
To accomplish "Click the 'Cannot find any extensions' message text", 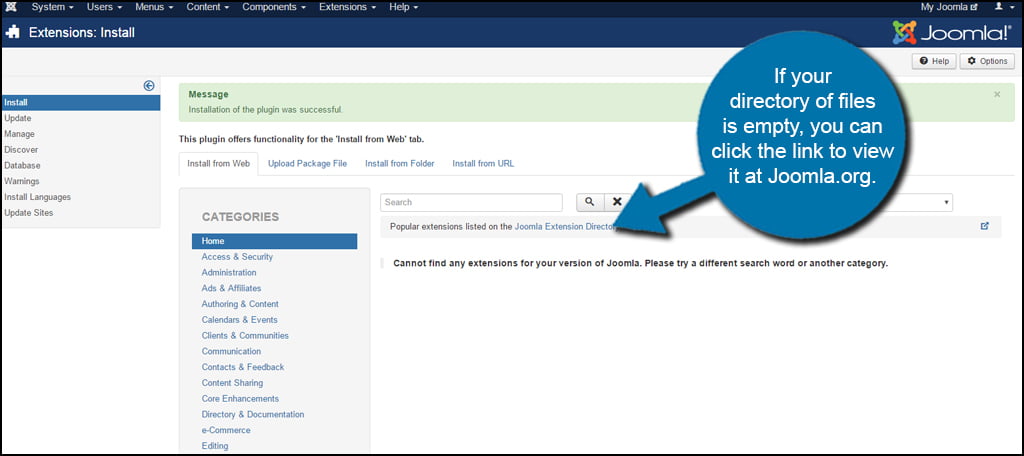I will tap(640, 264).
